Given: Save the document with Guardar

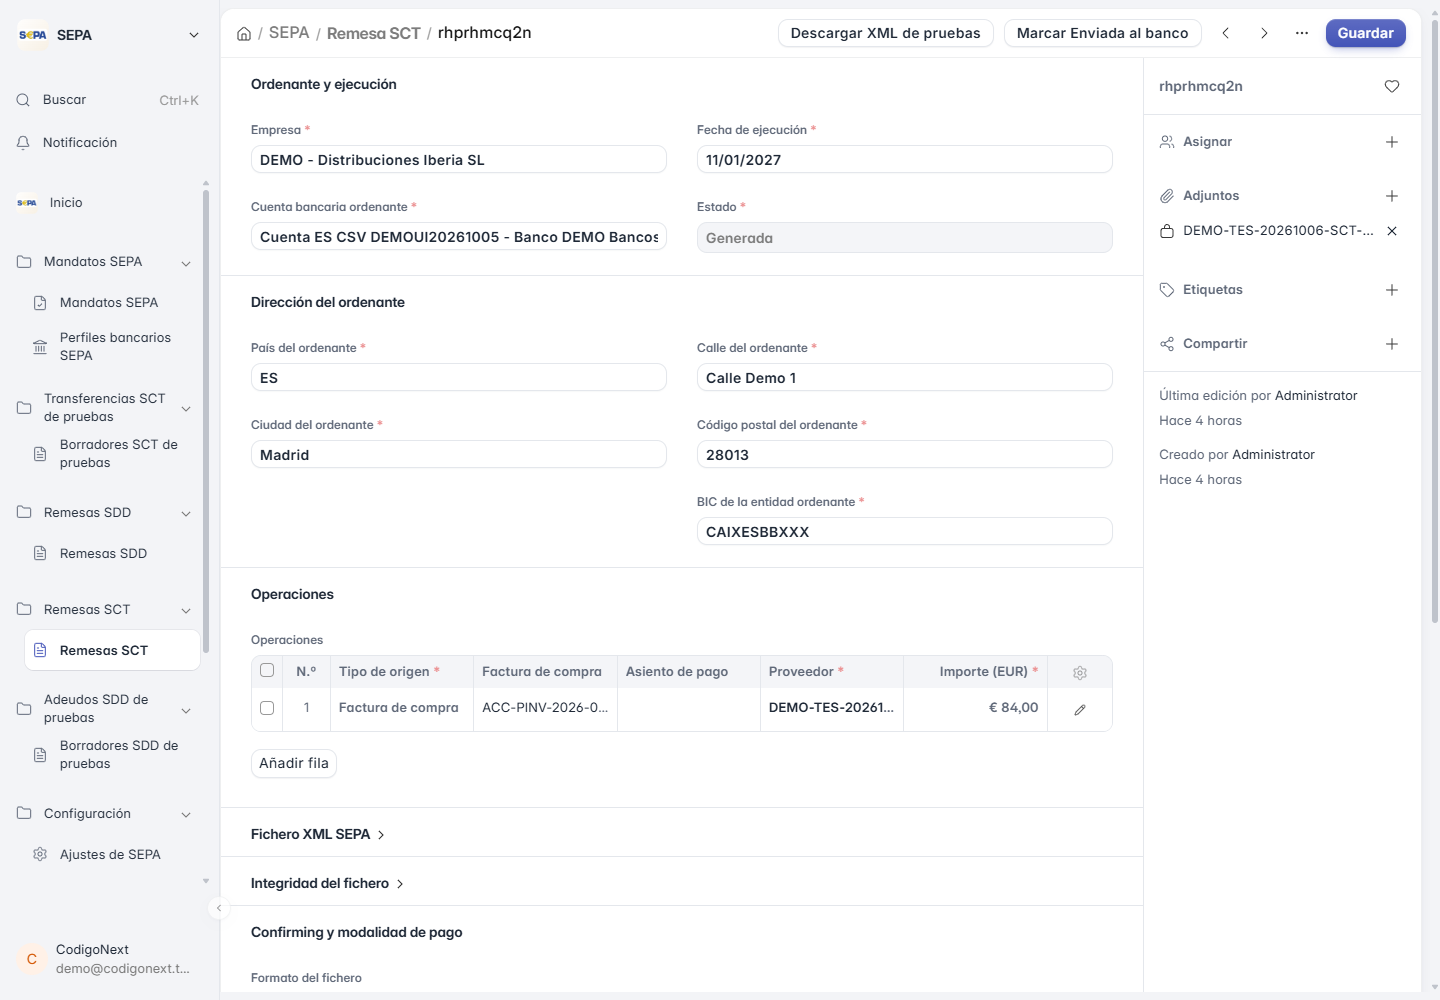Looking at the screenshot, I should (1366, 33).
